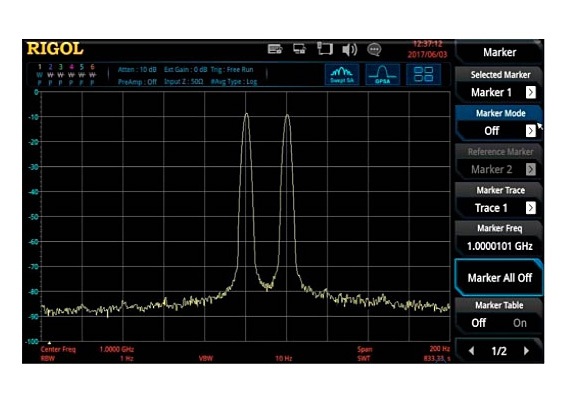Click the Marker All Off button
The width and height of the screenshot is (565, 403).
499,278
